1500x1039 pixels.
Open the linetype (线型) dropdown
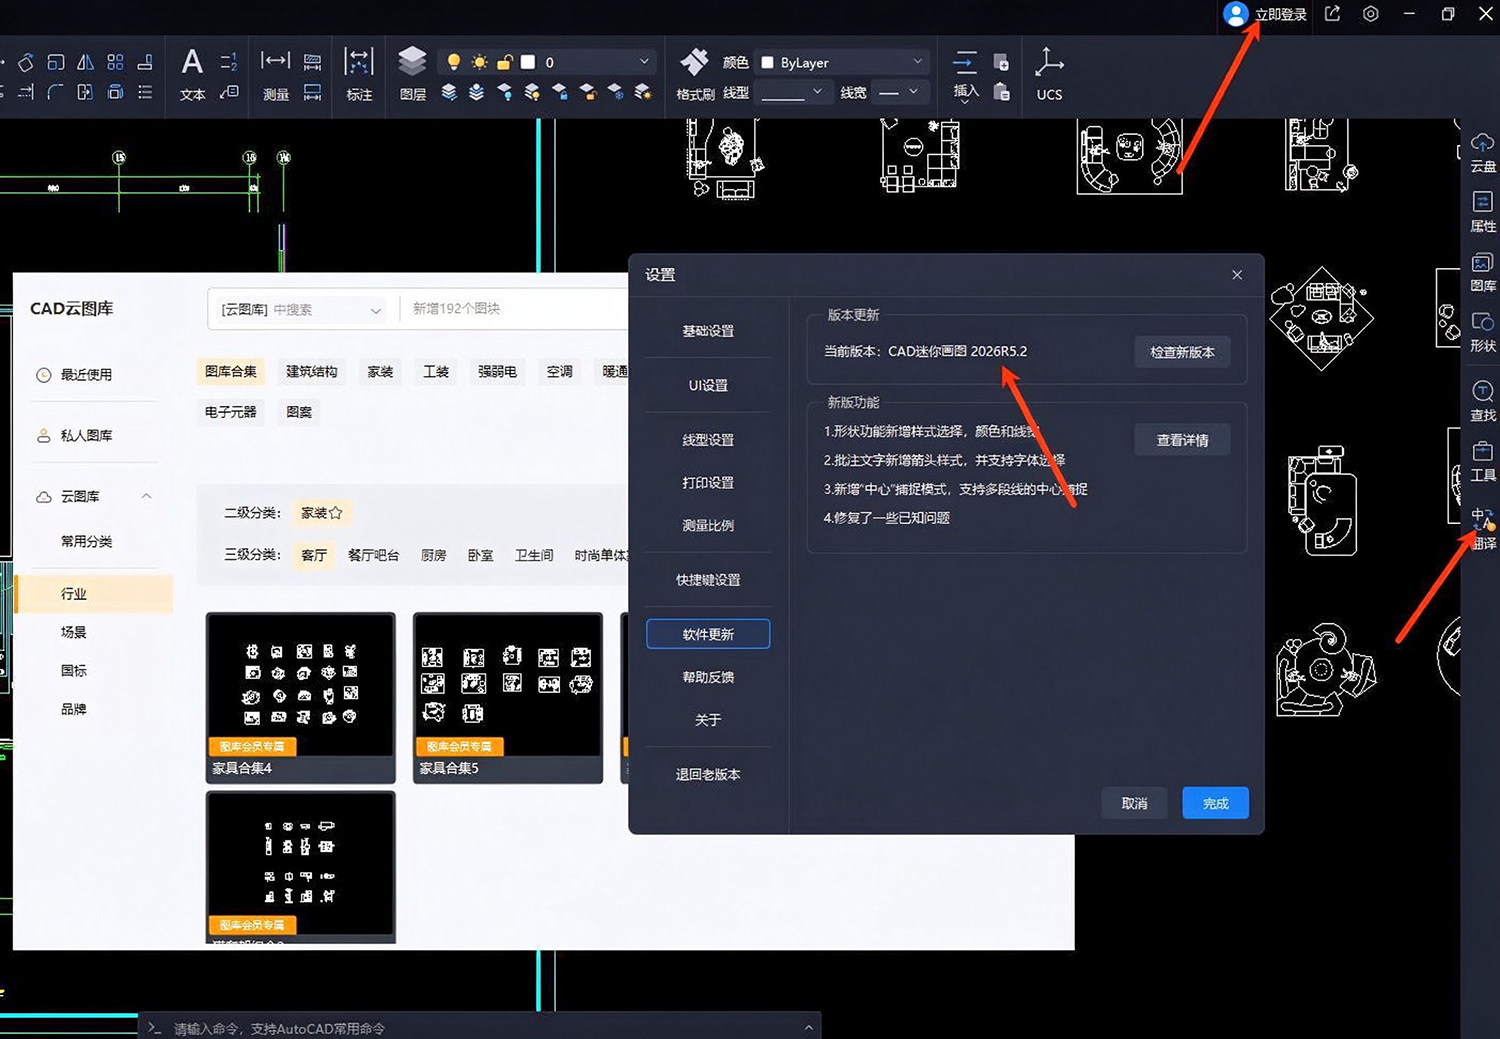click(793, 92)
